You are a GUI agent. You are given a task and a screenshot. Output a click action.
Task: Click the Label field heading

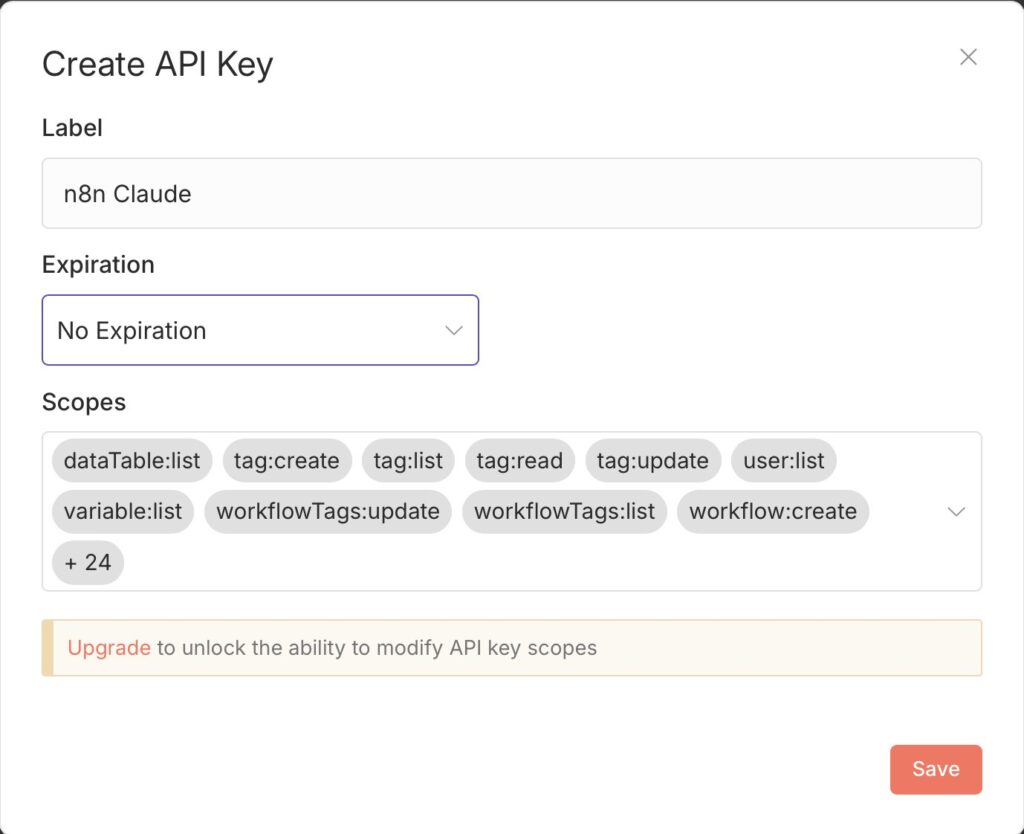tap(72, 127)
